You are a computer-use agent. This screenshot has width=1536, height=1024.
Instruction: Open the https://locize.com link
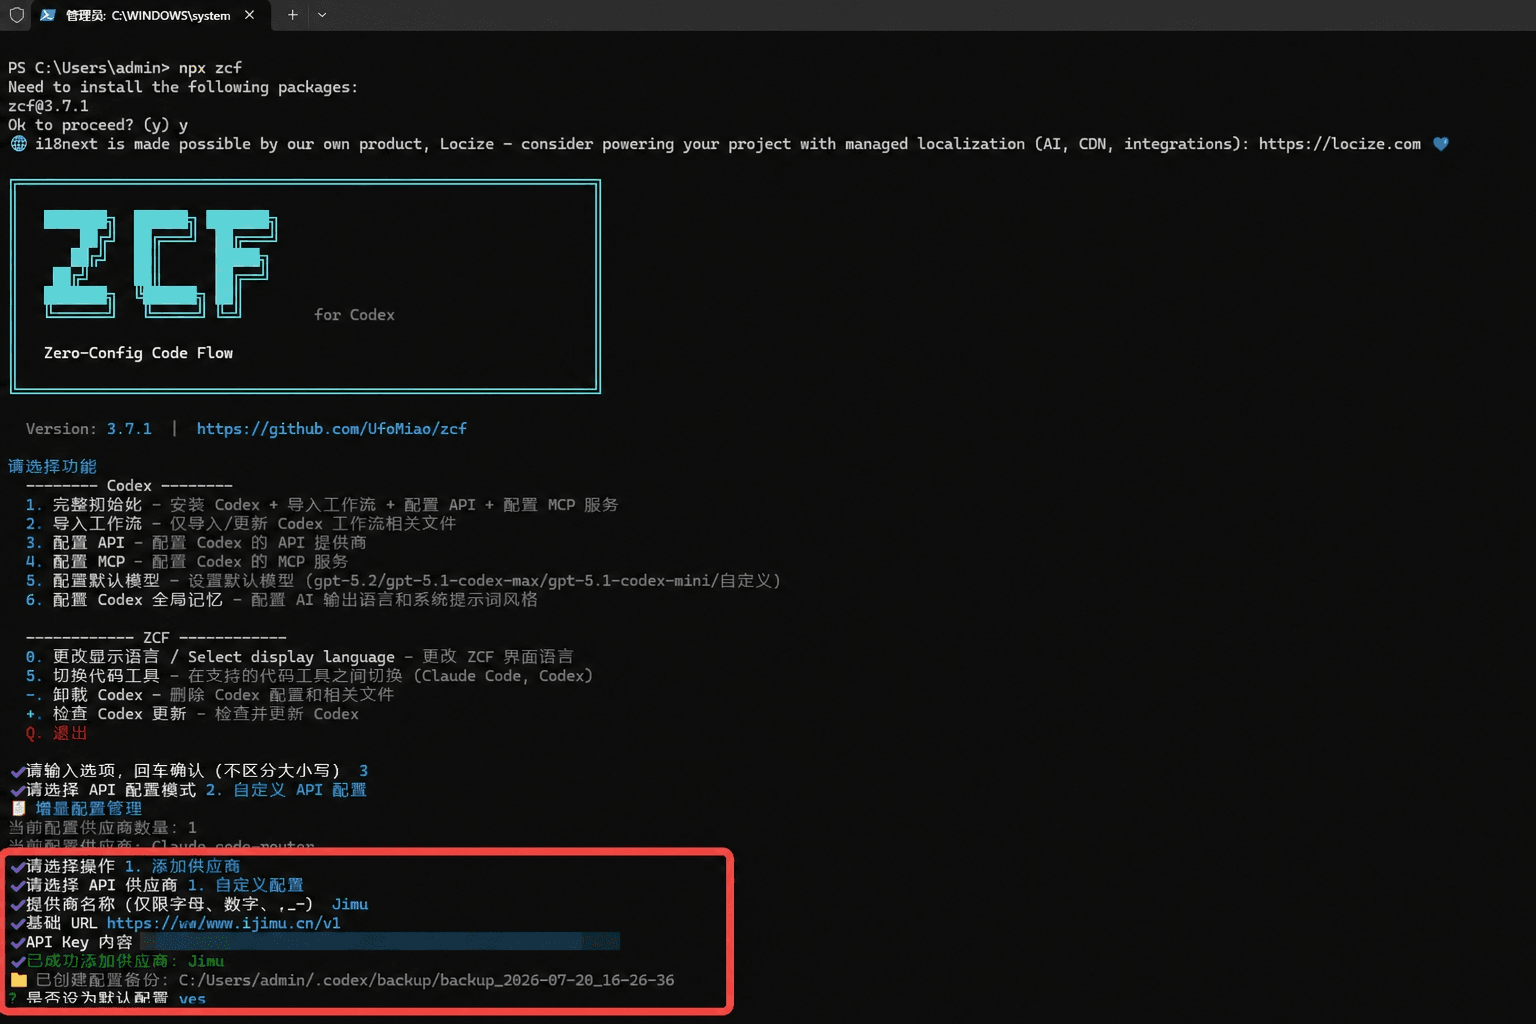[x=1339, y=144]
